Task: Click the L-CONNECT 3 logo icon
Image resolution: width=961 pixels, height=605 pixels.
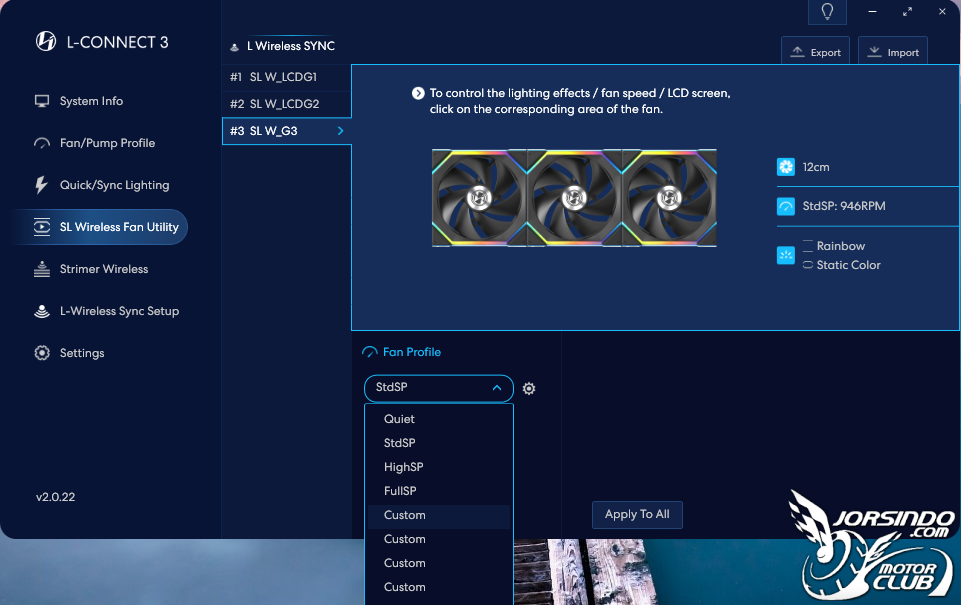Action: click(46, 41)
